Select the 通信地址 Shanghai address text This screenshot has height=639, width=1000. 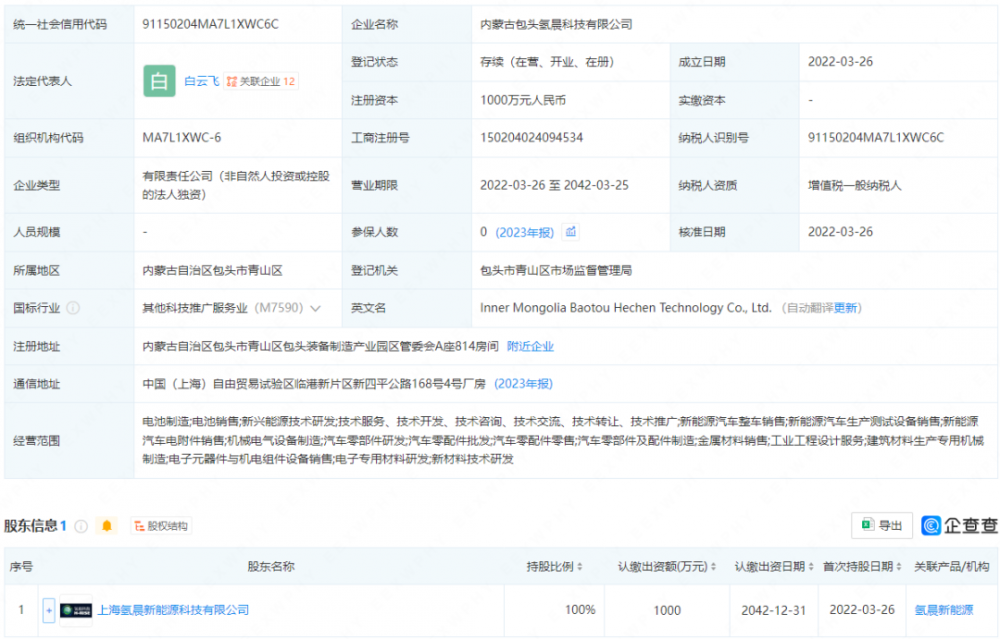tap(314, 384)
